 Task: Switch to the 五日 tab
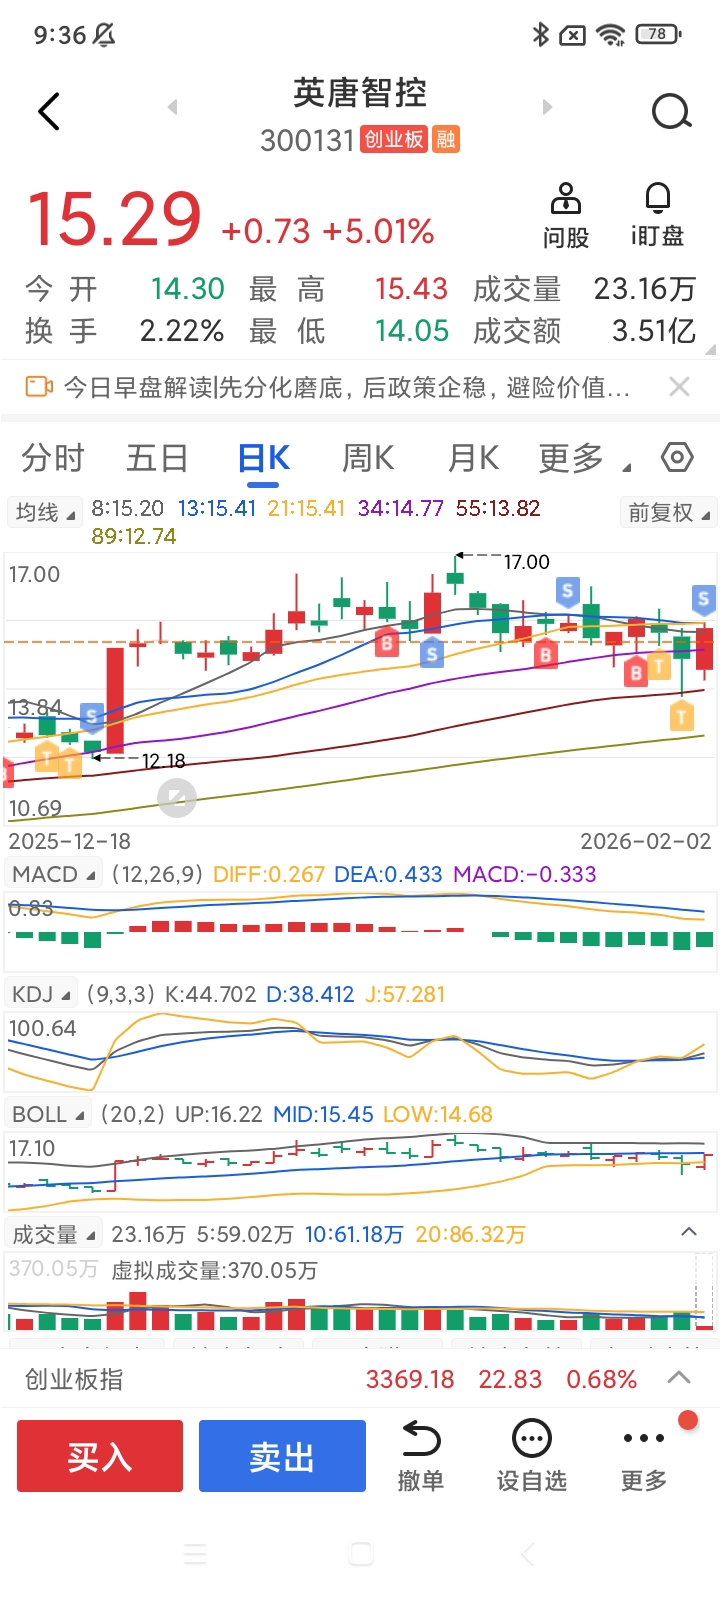click(158, 458)
